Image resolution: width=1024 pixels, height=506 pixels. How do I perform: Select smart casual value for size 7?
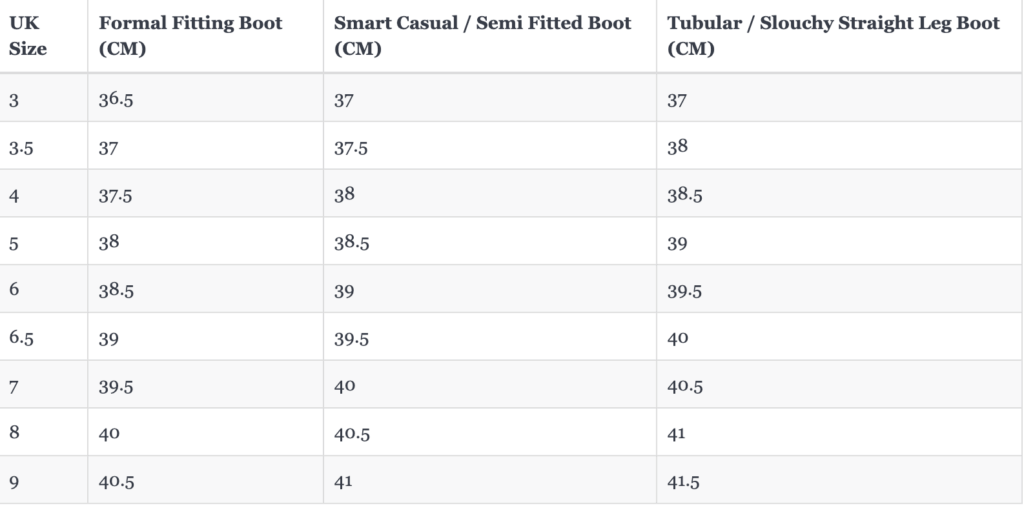[345, 385]
